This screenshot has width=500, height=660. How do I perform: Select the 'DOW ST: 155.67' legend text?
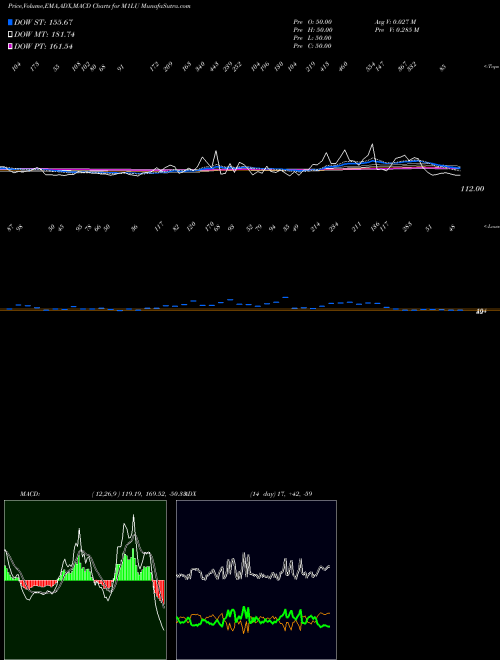coord(43,22)
